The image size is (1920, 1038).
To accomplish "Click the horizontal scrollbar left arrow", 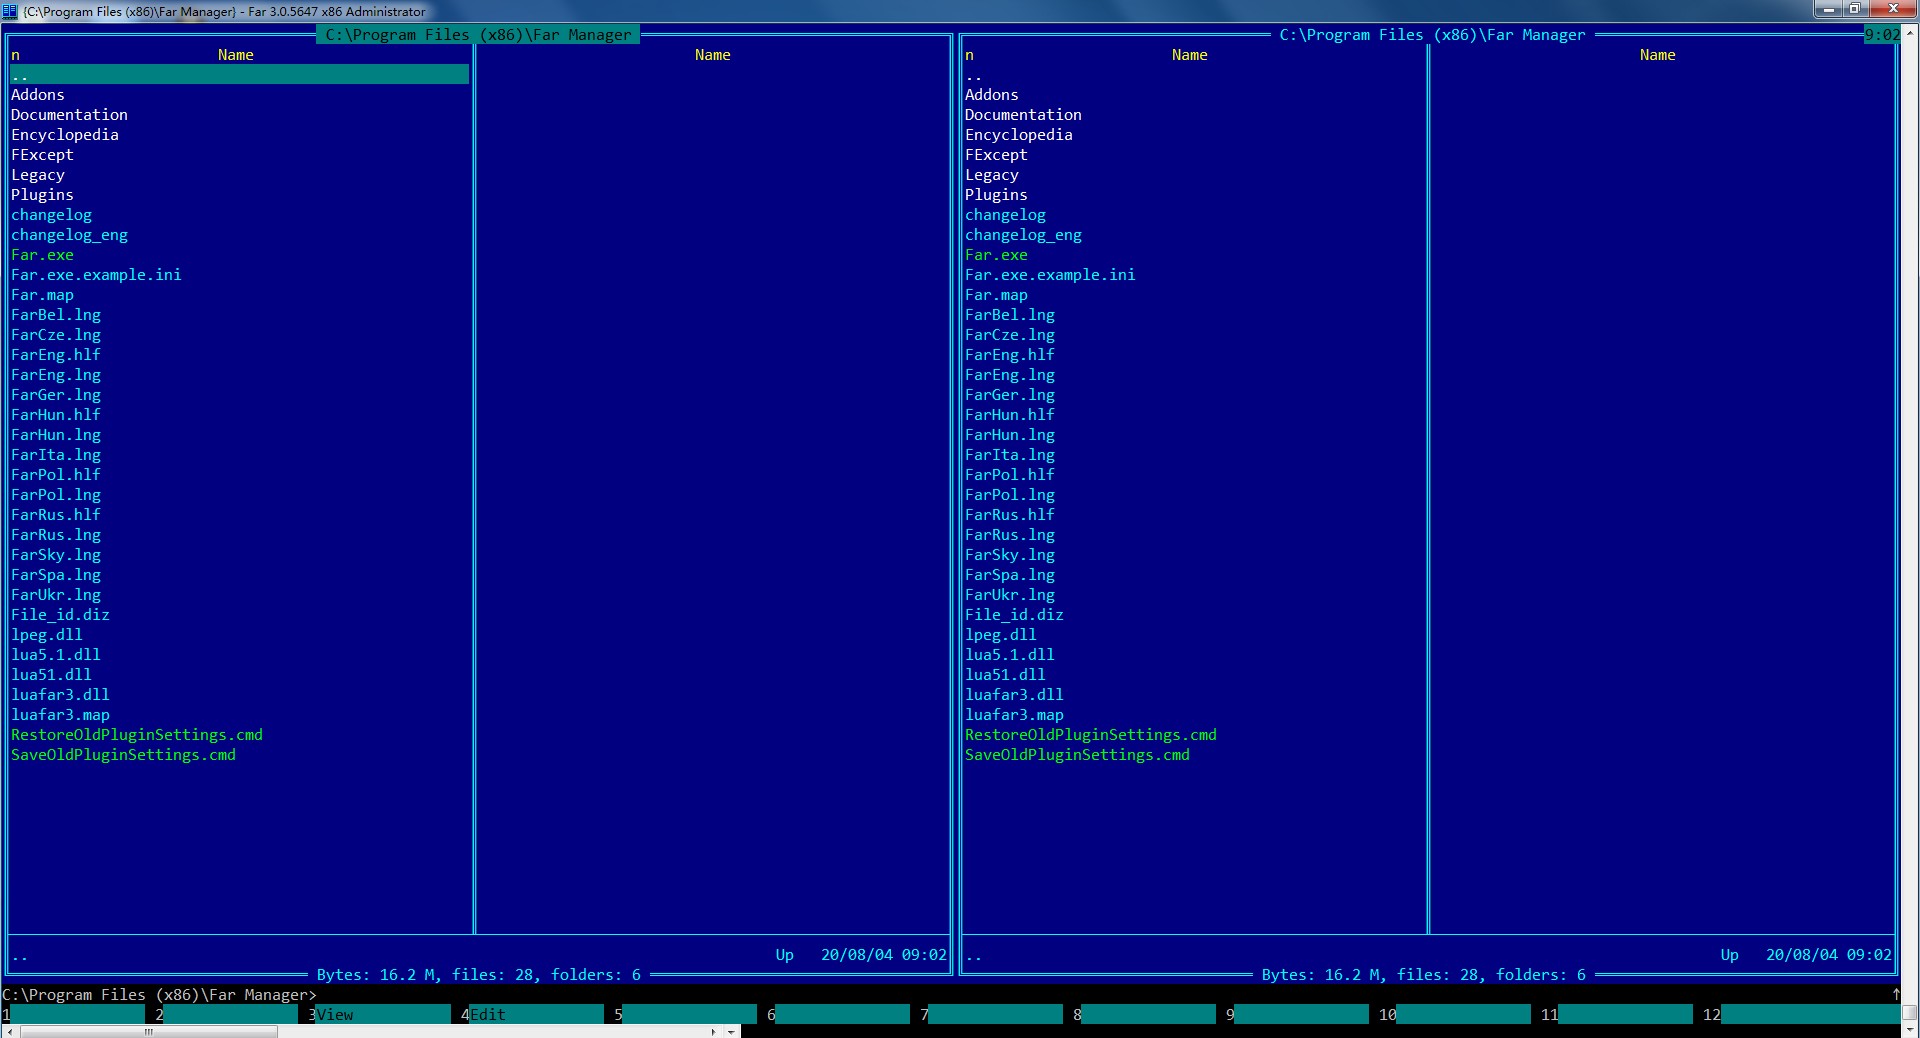I will 9,1031.
